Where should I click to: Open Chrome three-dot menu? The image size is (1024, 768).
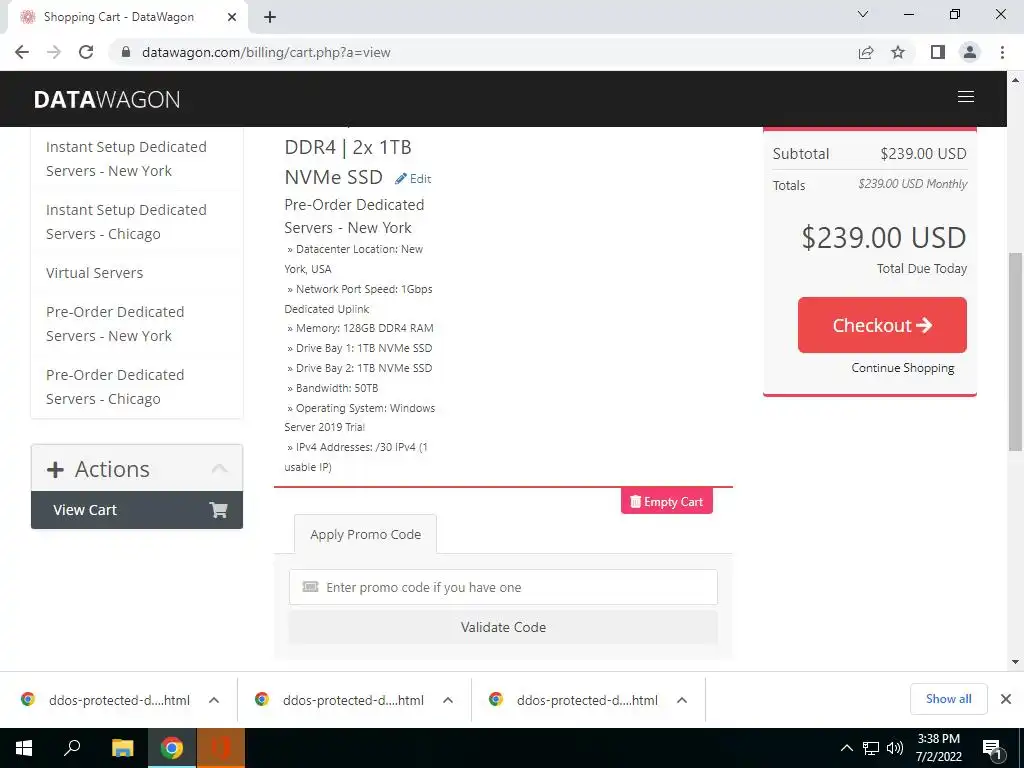(1002, 52)
